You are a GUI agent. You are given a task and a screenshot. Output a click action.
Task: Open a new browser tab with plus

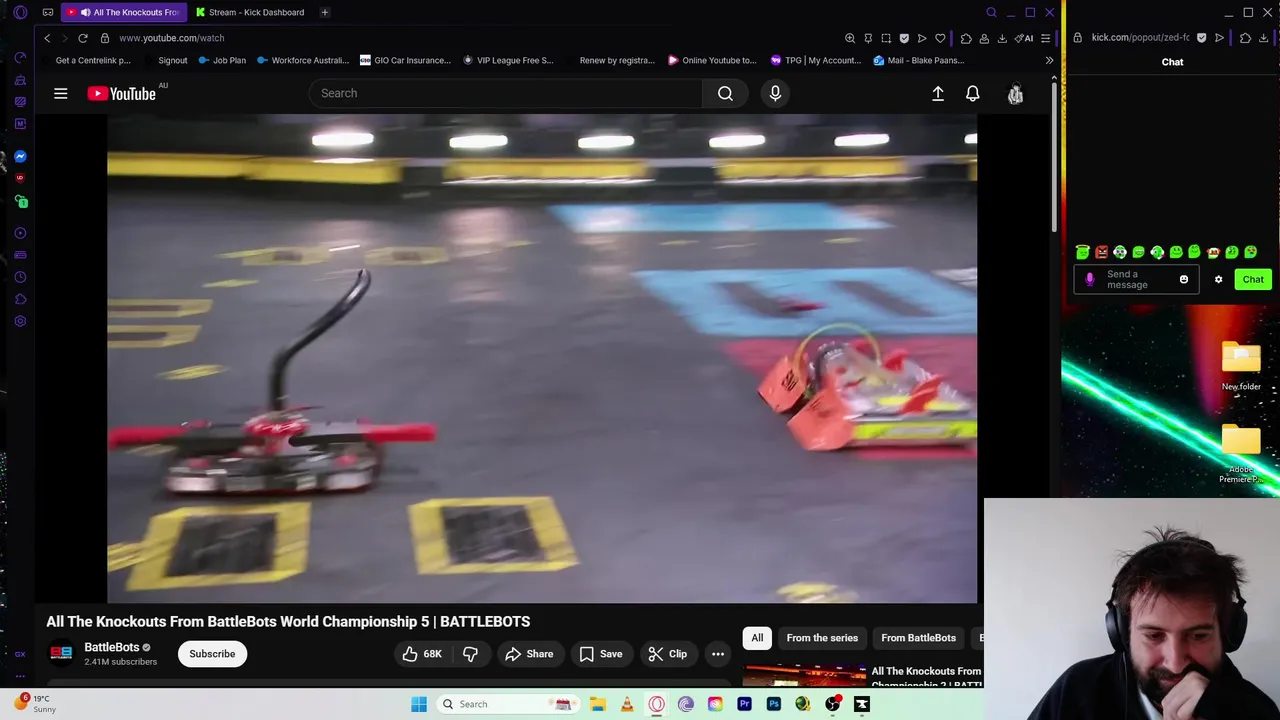(325, 12)
